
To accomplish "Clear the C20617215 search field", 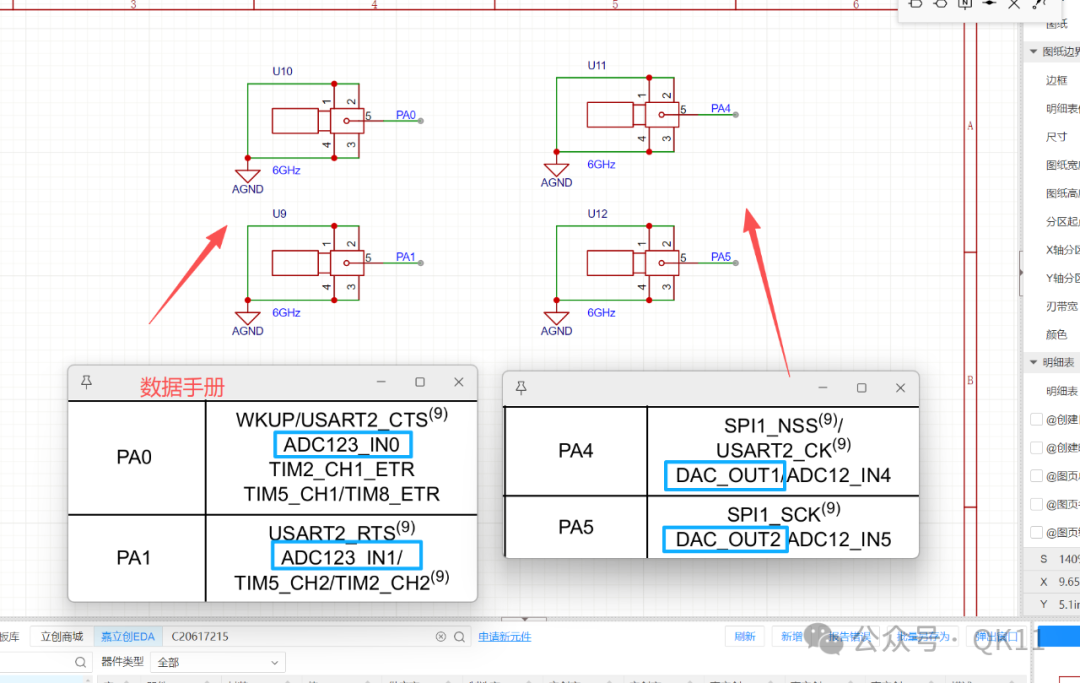I will click(x=441, y=637).
